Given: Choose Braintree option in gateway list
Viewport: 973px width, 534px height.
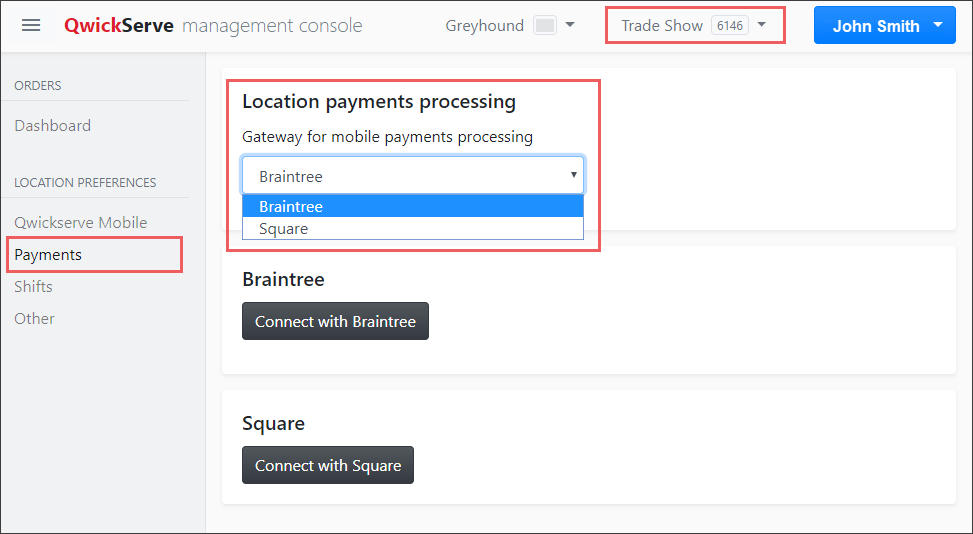Looking at the screenshot, I should click(413, 206).
